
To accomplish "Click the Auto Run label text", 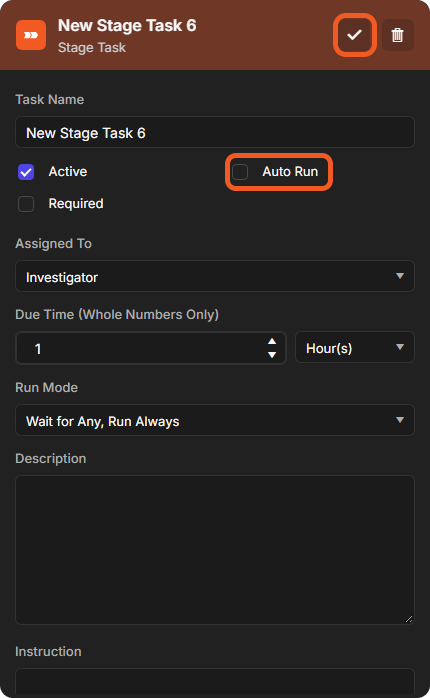I will point(290,171).
